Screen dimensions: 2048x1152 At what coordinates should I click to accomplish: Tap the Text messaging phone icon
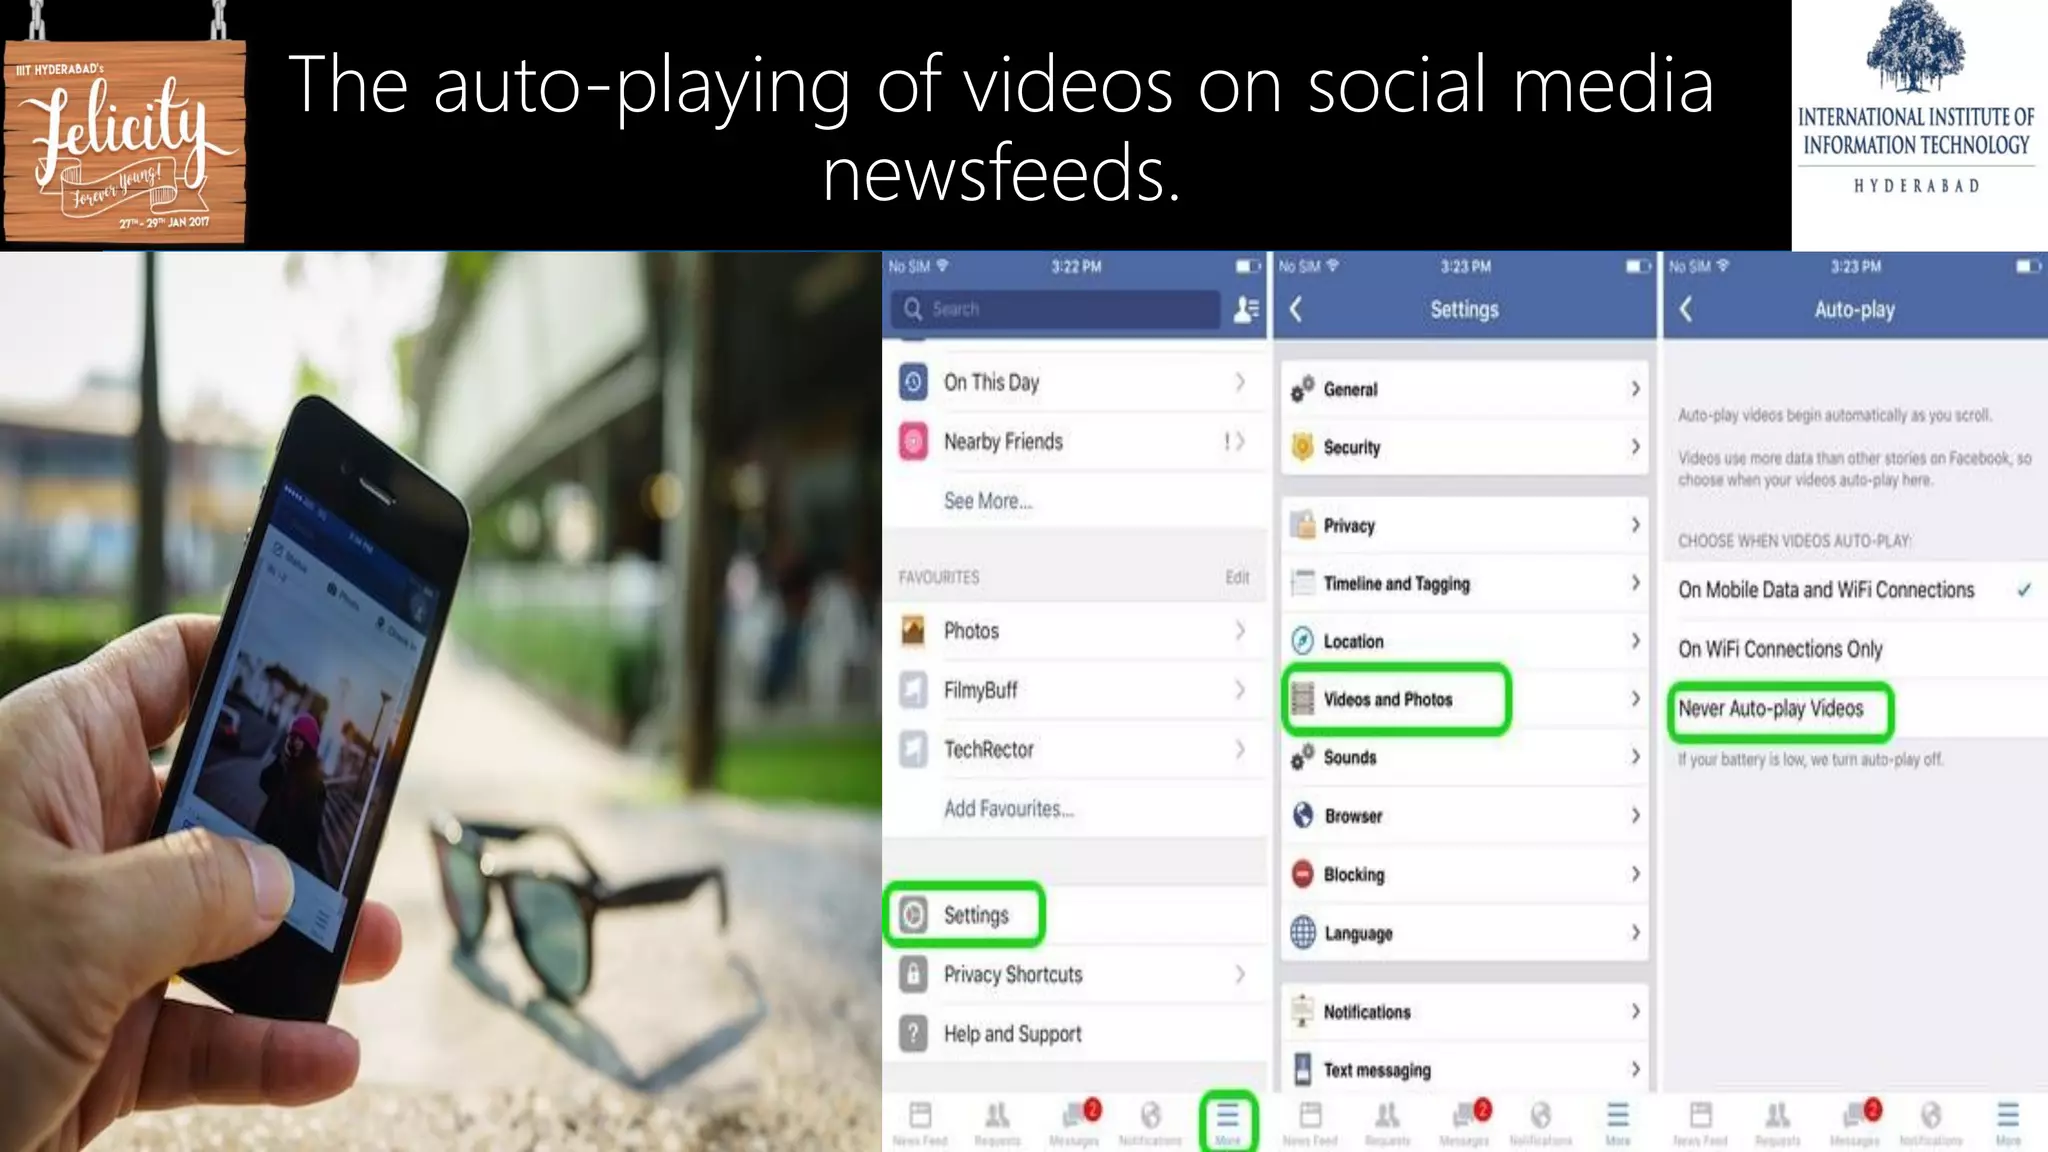pyautogui.click(x=1302, y=1070)
